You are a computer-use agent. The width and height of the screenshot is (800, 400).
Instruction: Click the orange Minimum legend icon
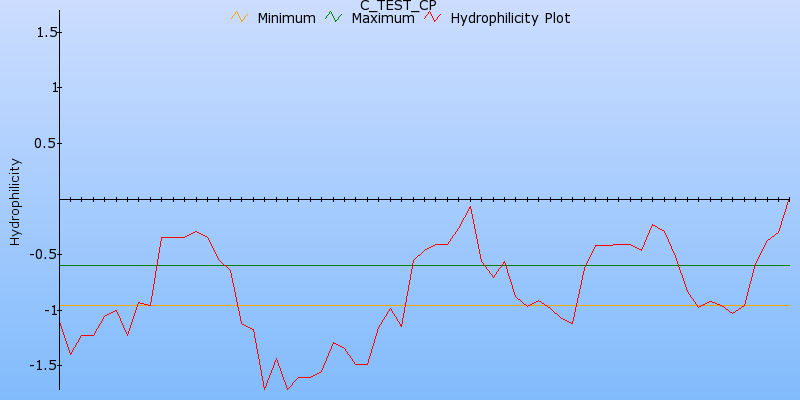tap(238, 17)
